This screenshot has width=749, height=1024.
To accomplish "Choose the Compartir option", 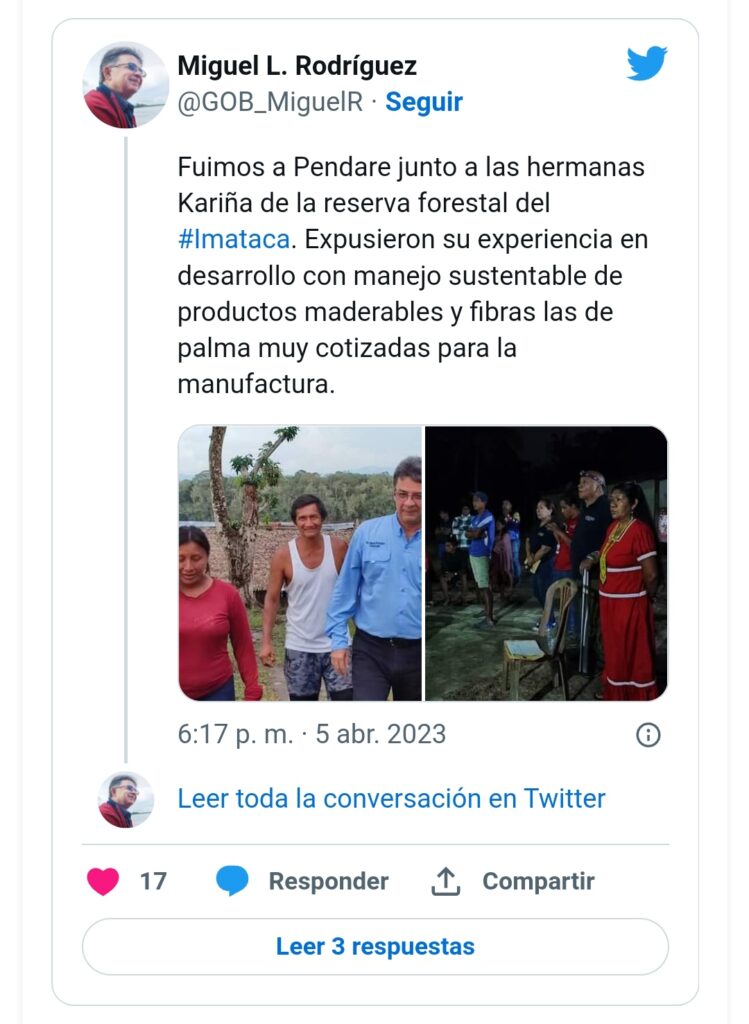I will click(x=538, y=881).
